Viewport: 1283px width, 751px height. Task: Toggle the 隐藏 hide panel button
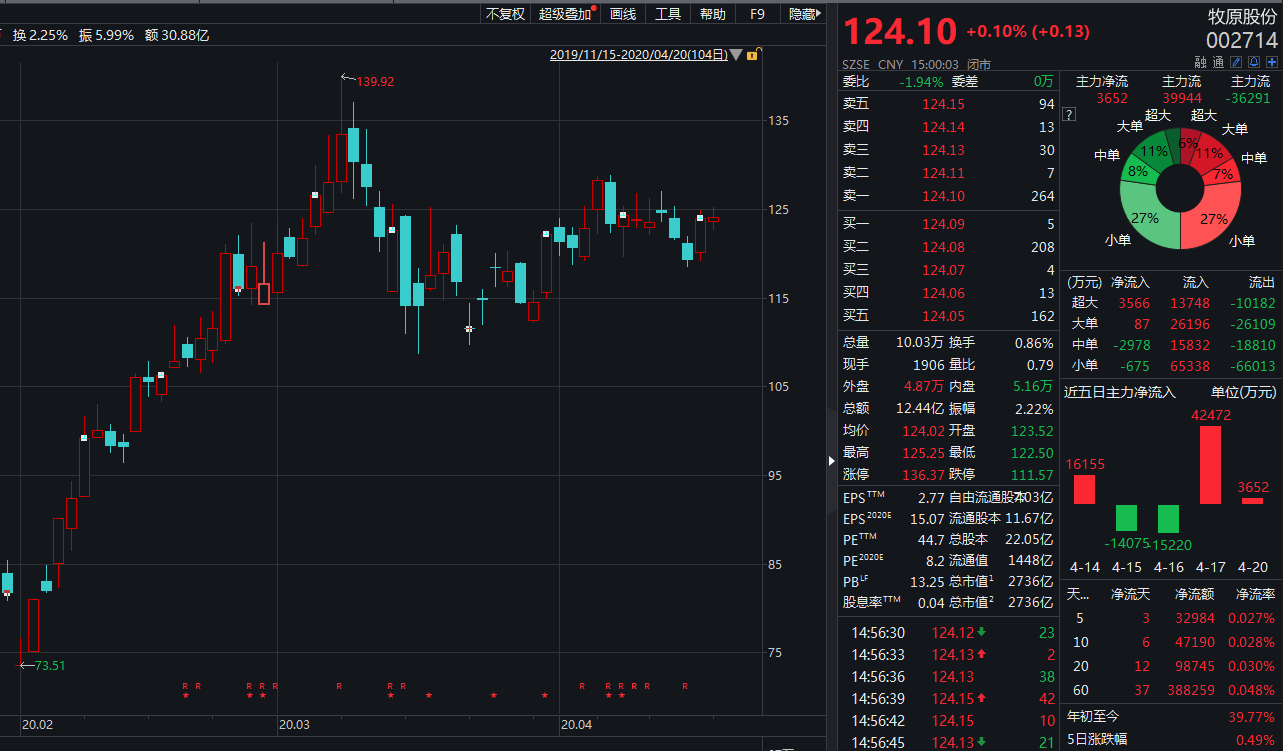coord(802,14)
